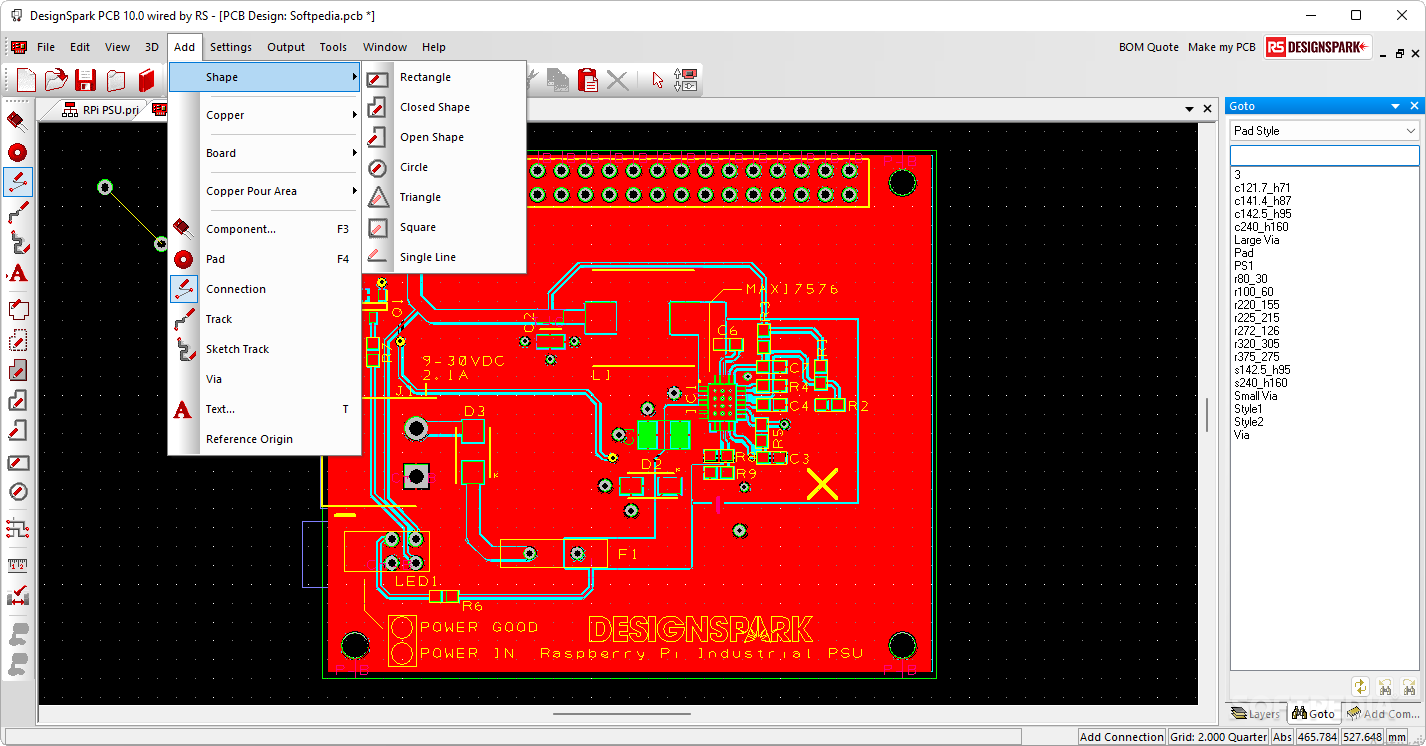Screen dimensions: 1426x746
Task: Click the Goto panel search input field
Action: [x=1325, y=156]
